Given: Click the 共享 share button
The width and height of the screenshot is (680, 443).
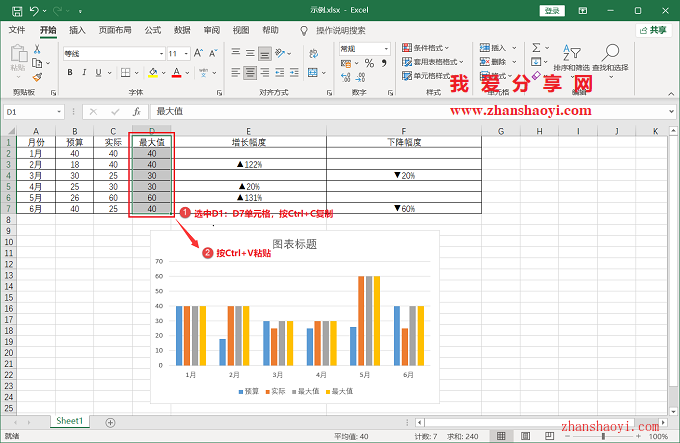Looking at the screenshot, I should pyautogui.click(x=654, y=30).
